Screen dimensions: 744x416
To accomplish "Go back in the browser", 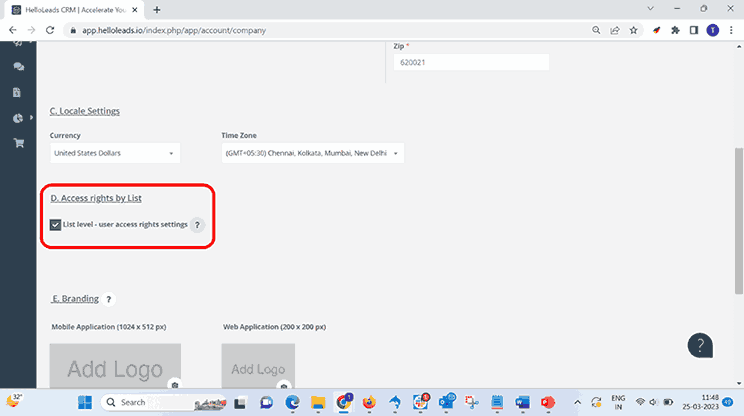I will point(13,30).
